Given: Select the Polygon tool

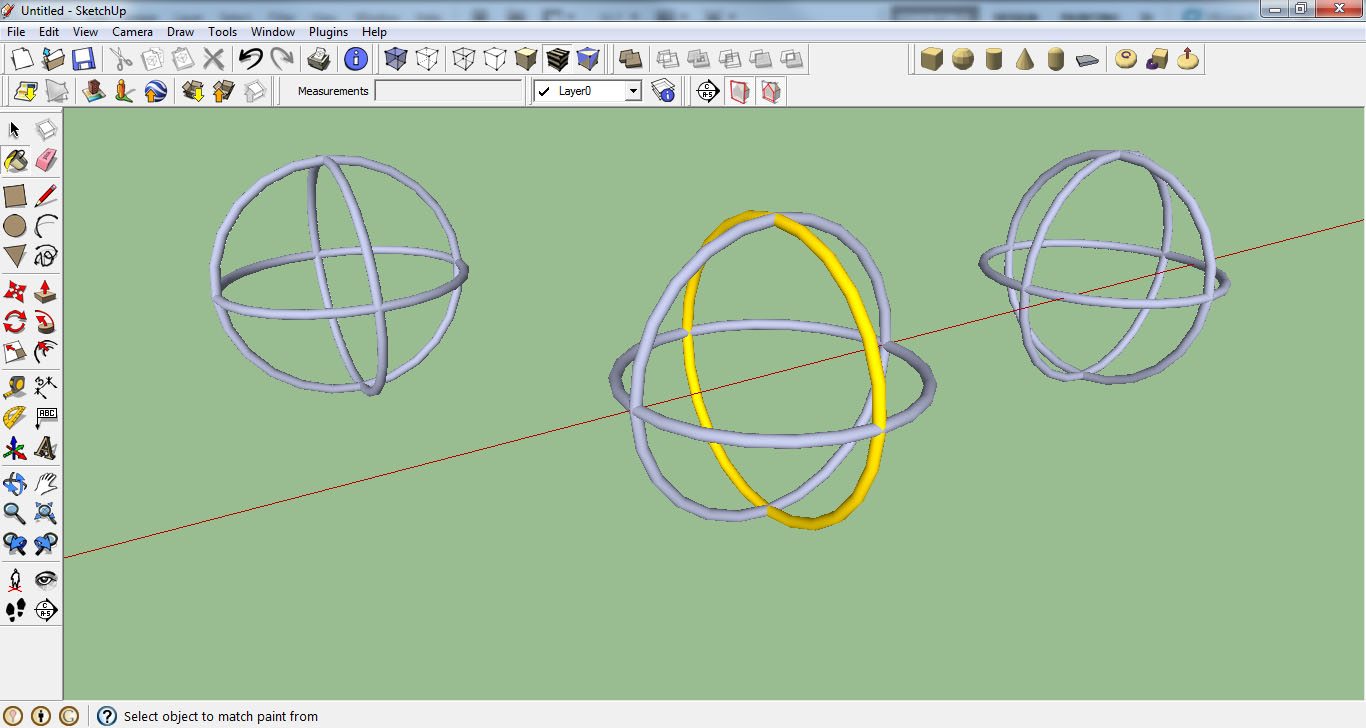Looking at the screenshot, I should point(14,256).
